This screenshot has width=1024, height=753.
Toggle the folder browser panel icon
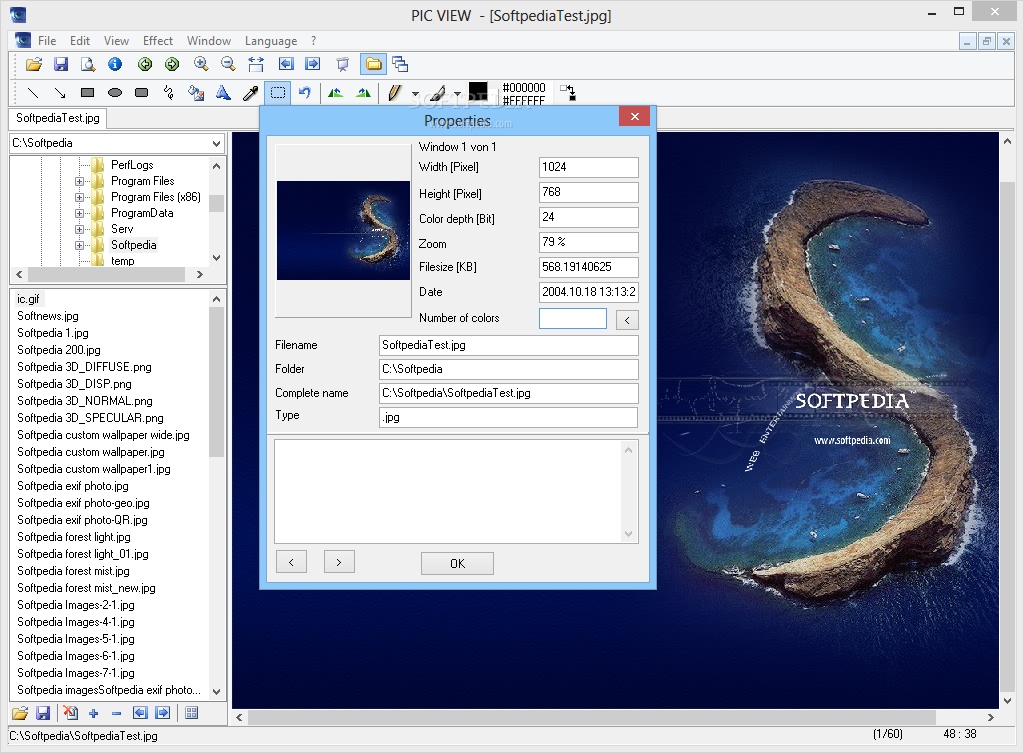(x=374, y=64)
